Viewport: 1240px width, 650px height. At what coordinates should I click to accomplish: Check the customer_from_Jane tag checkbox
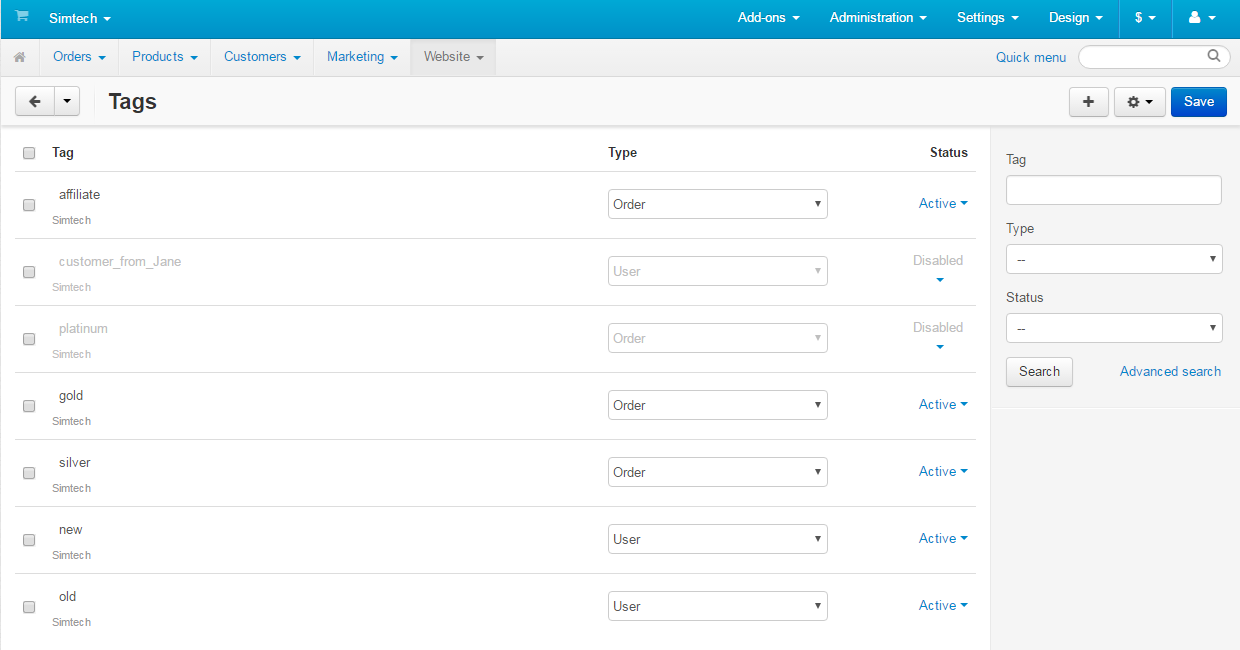tap(29, 272)
